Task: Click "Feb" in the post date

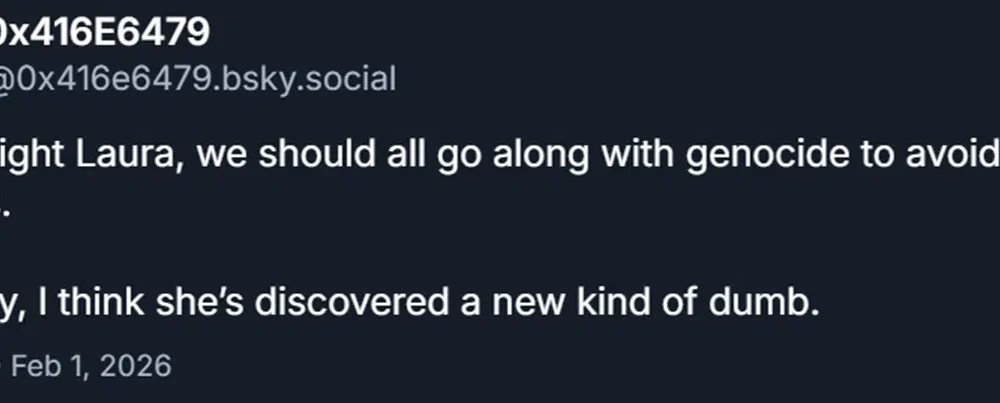Action: coord(37,365)
